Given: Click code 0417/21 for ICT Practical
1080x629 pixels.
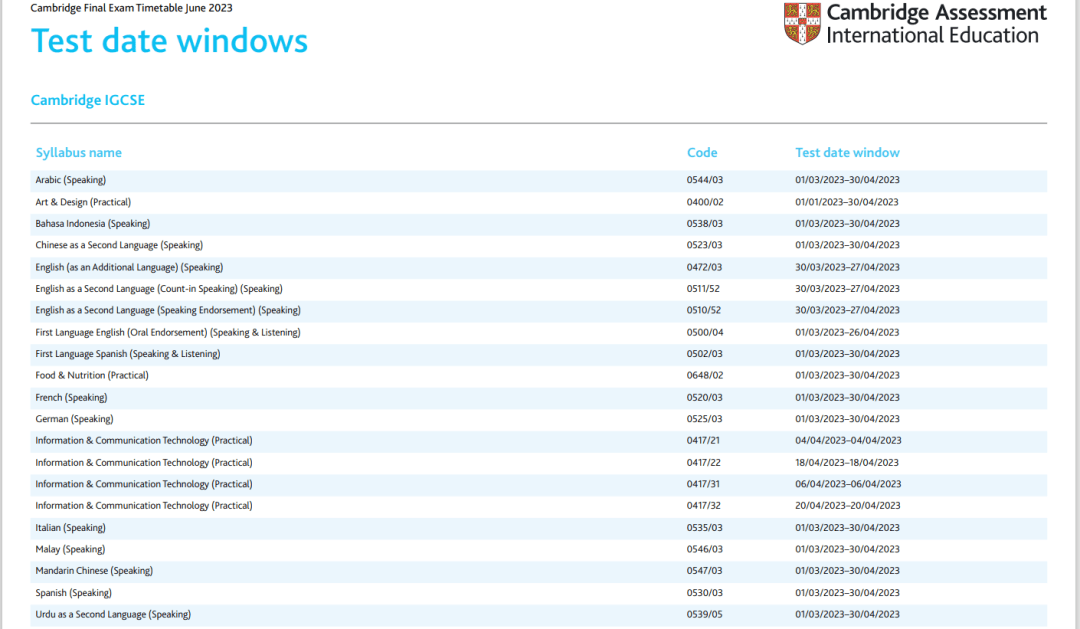Looking at the screenshot, I should [x=704, y=441].
